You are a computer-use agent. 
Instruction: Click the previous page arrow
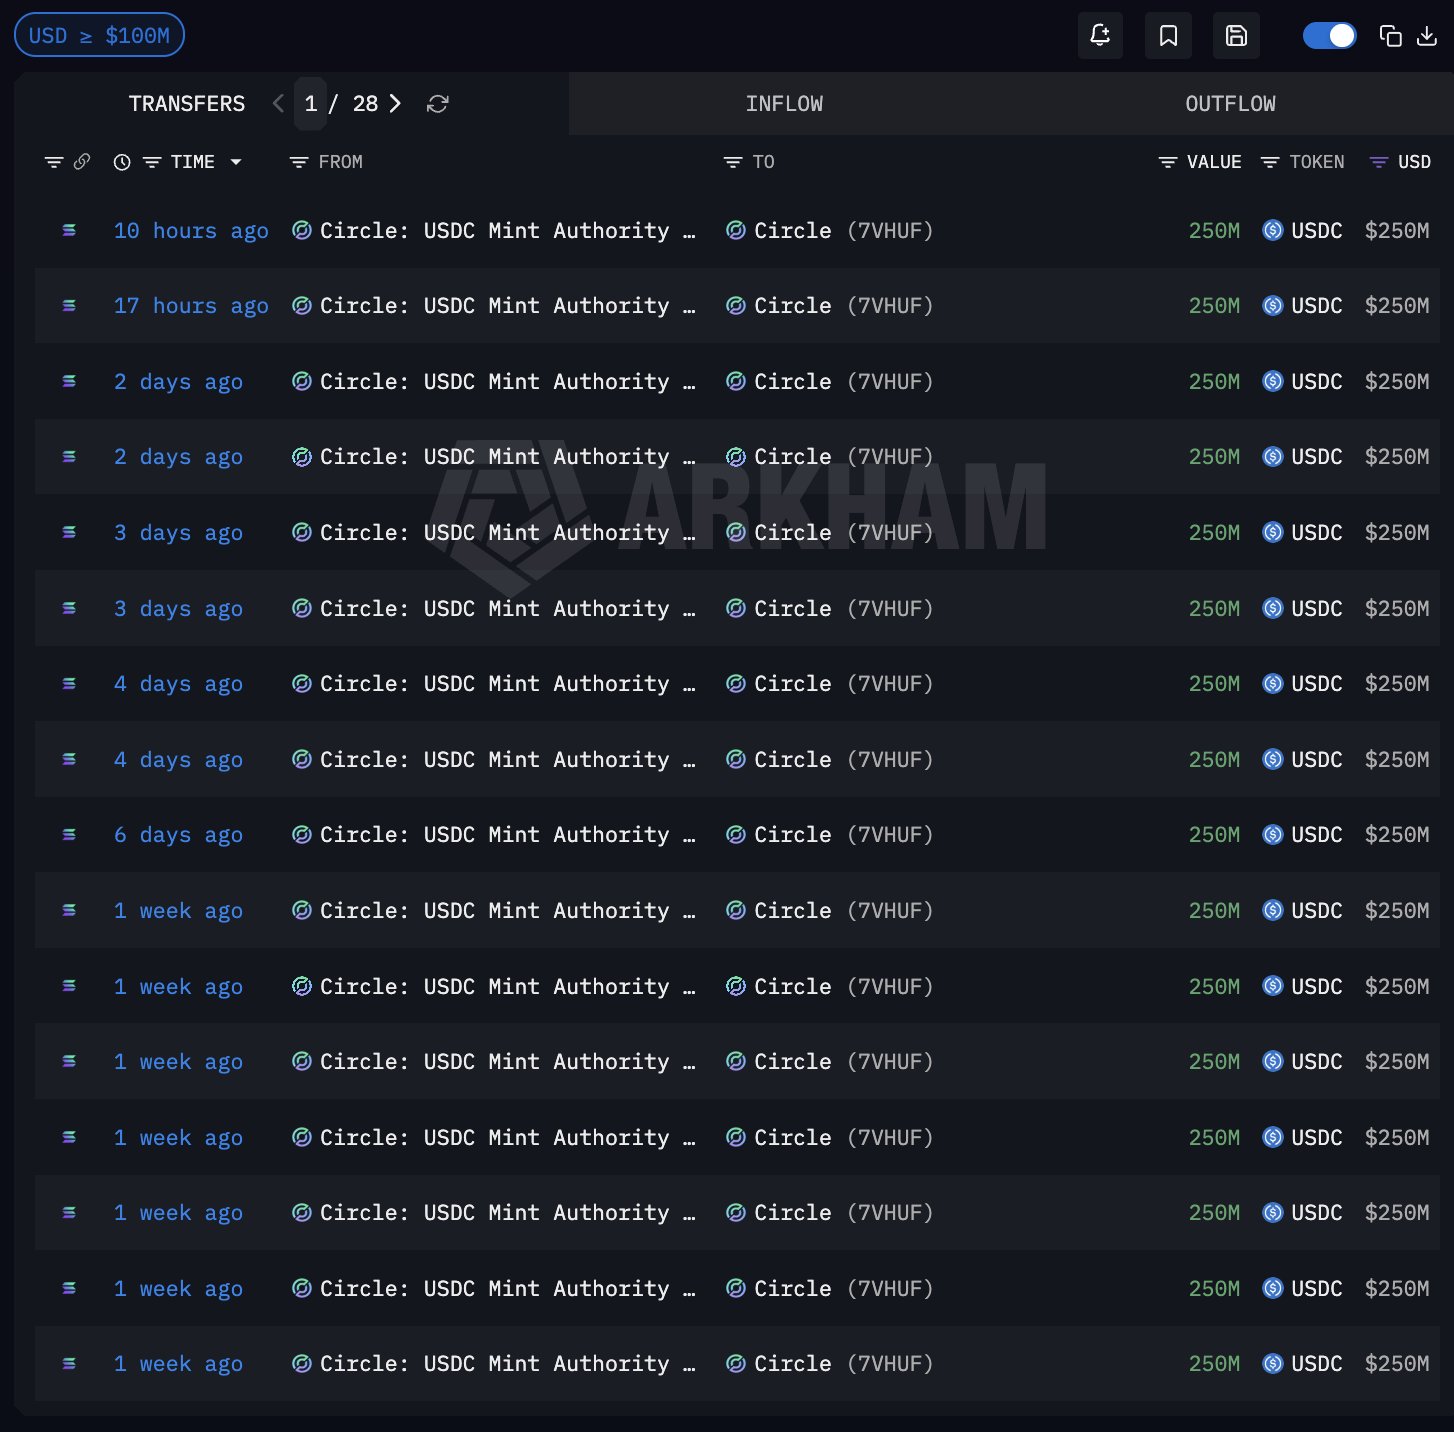(277, 103)
